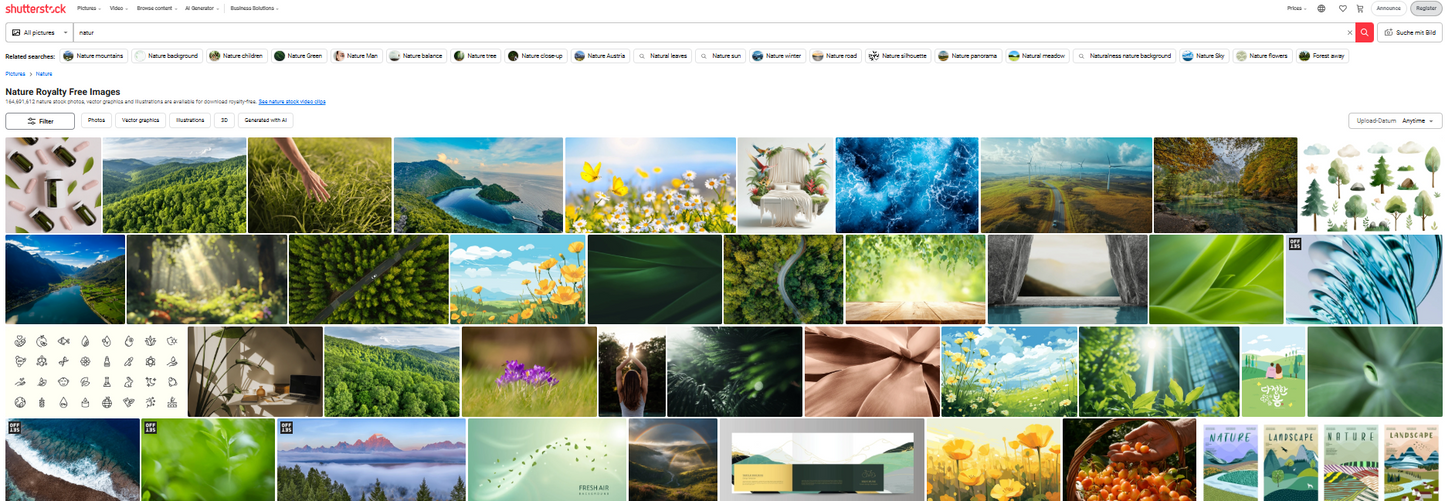Open the Filter panel with sliders icon
The width and height of the screenshot is (1445, 501).
[x=40, y=121]
